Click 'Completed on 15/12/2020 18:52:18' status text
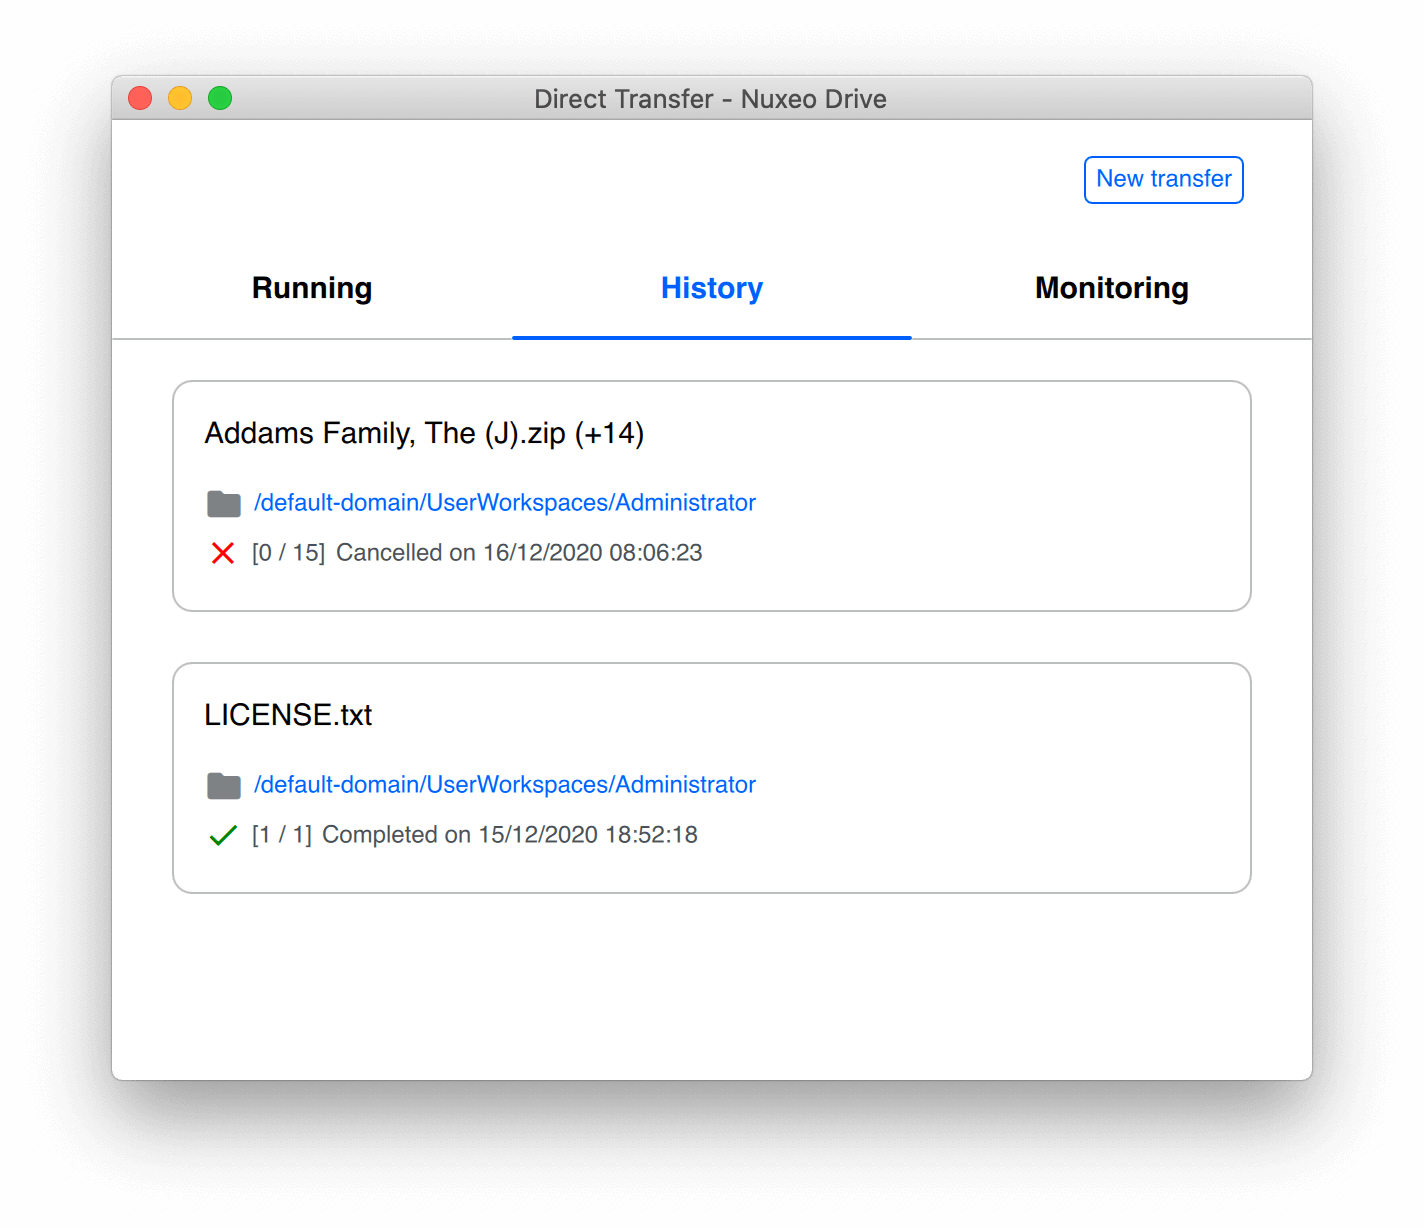 coord(510,835)
